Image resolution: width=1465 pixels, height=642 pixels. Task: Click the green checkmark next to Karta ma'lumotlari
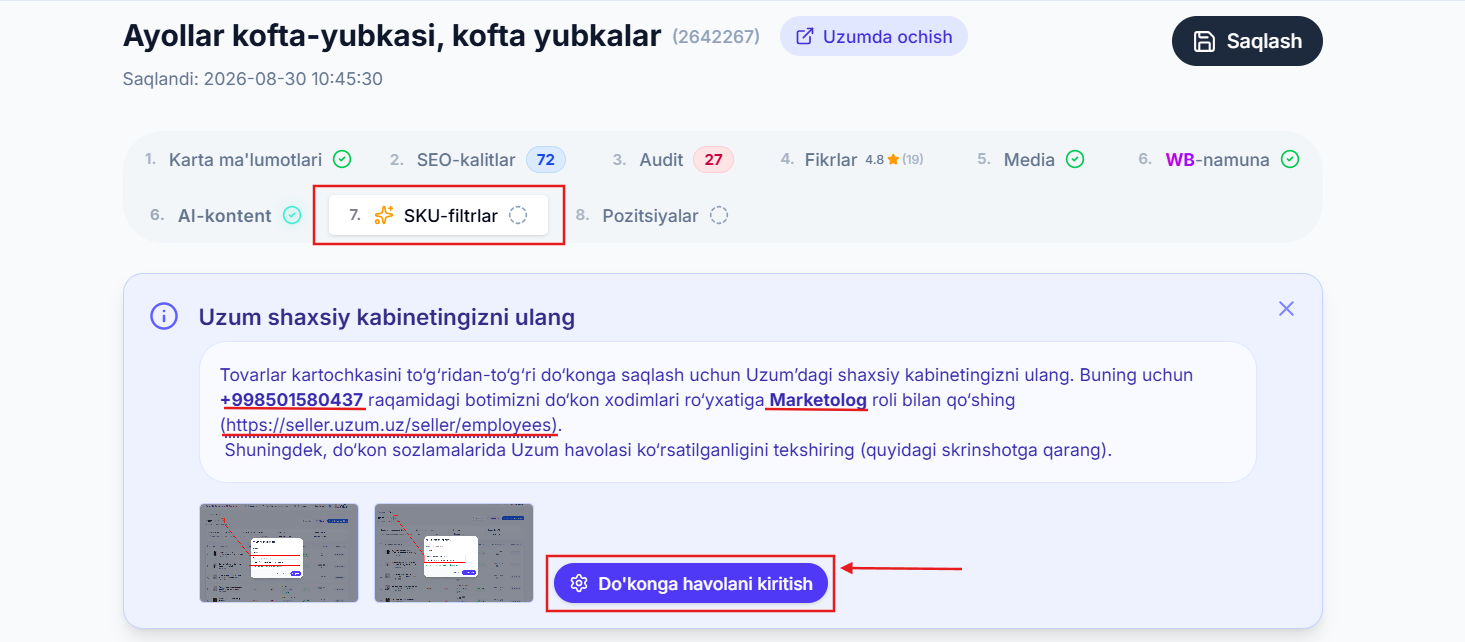click(x=342, y=159)
